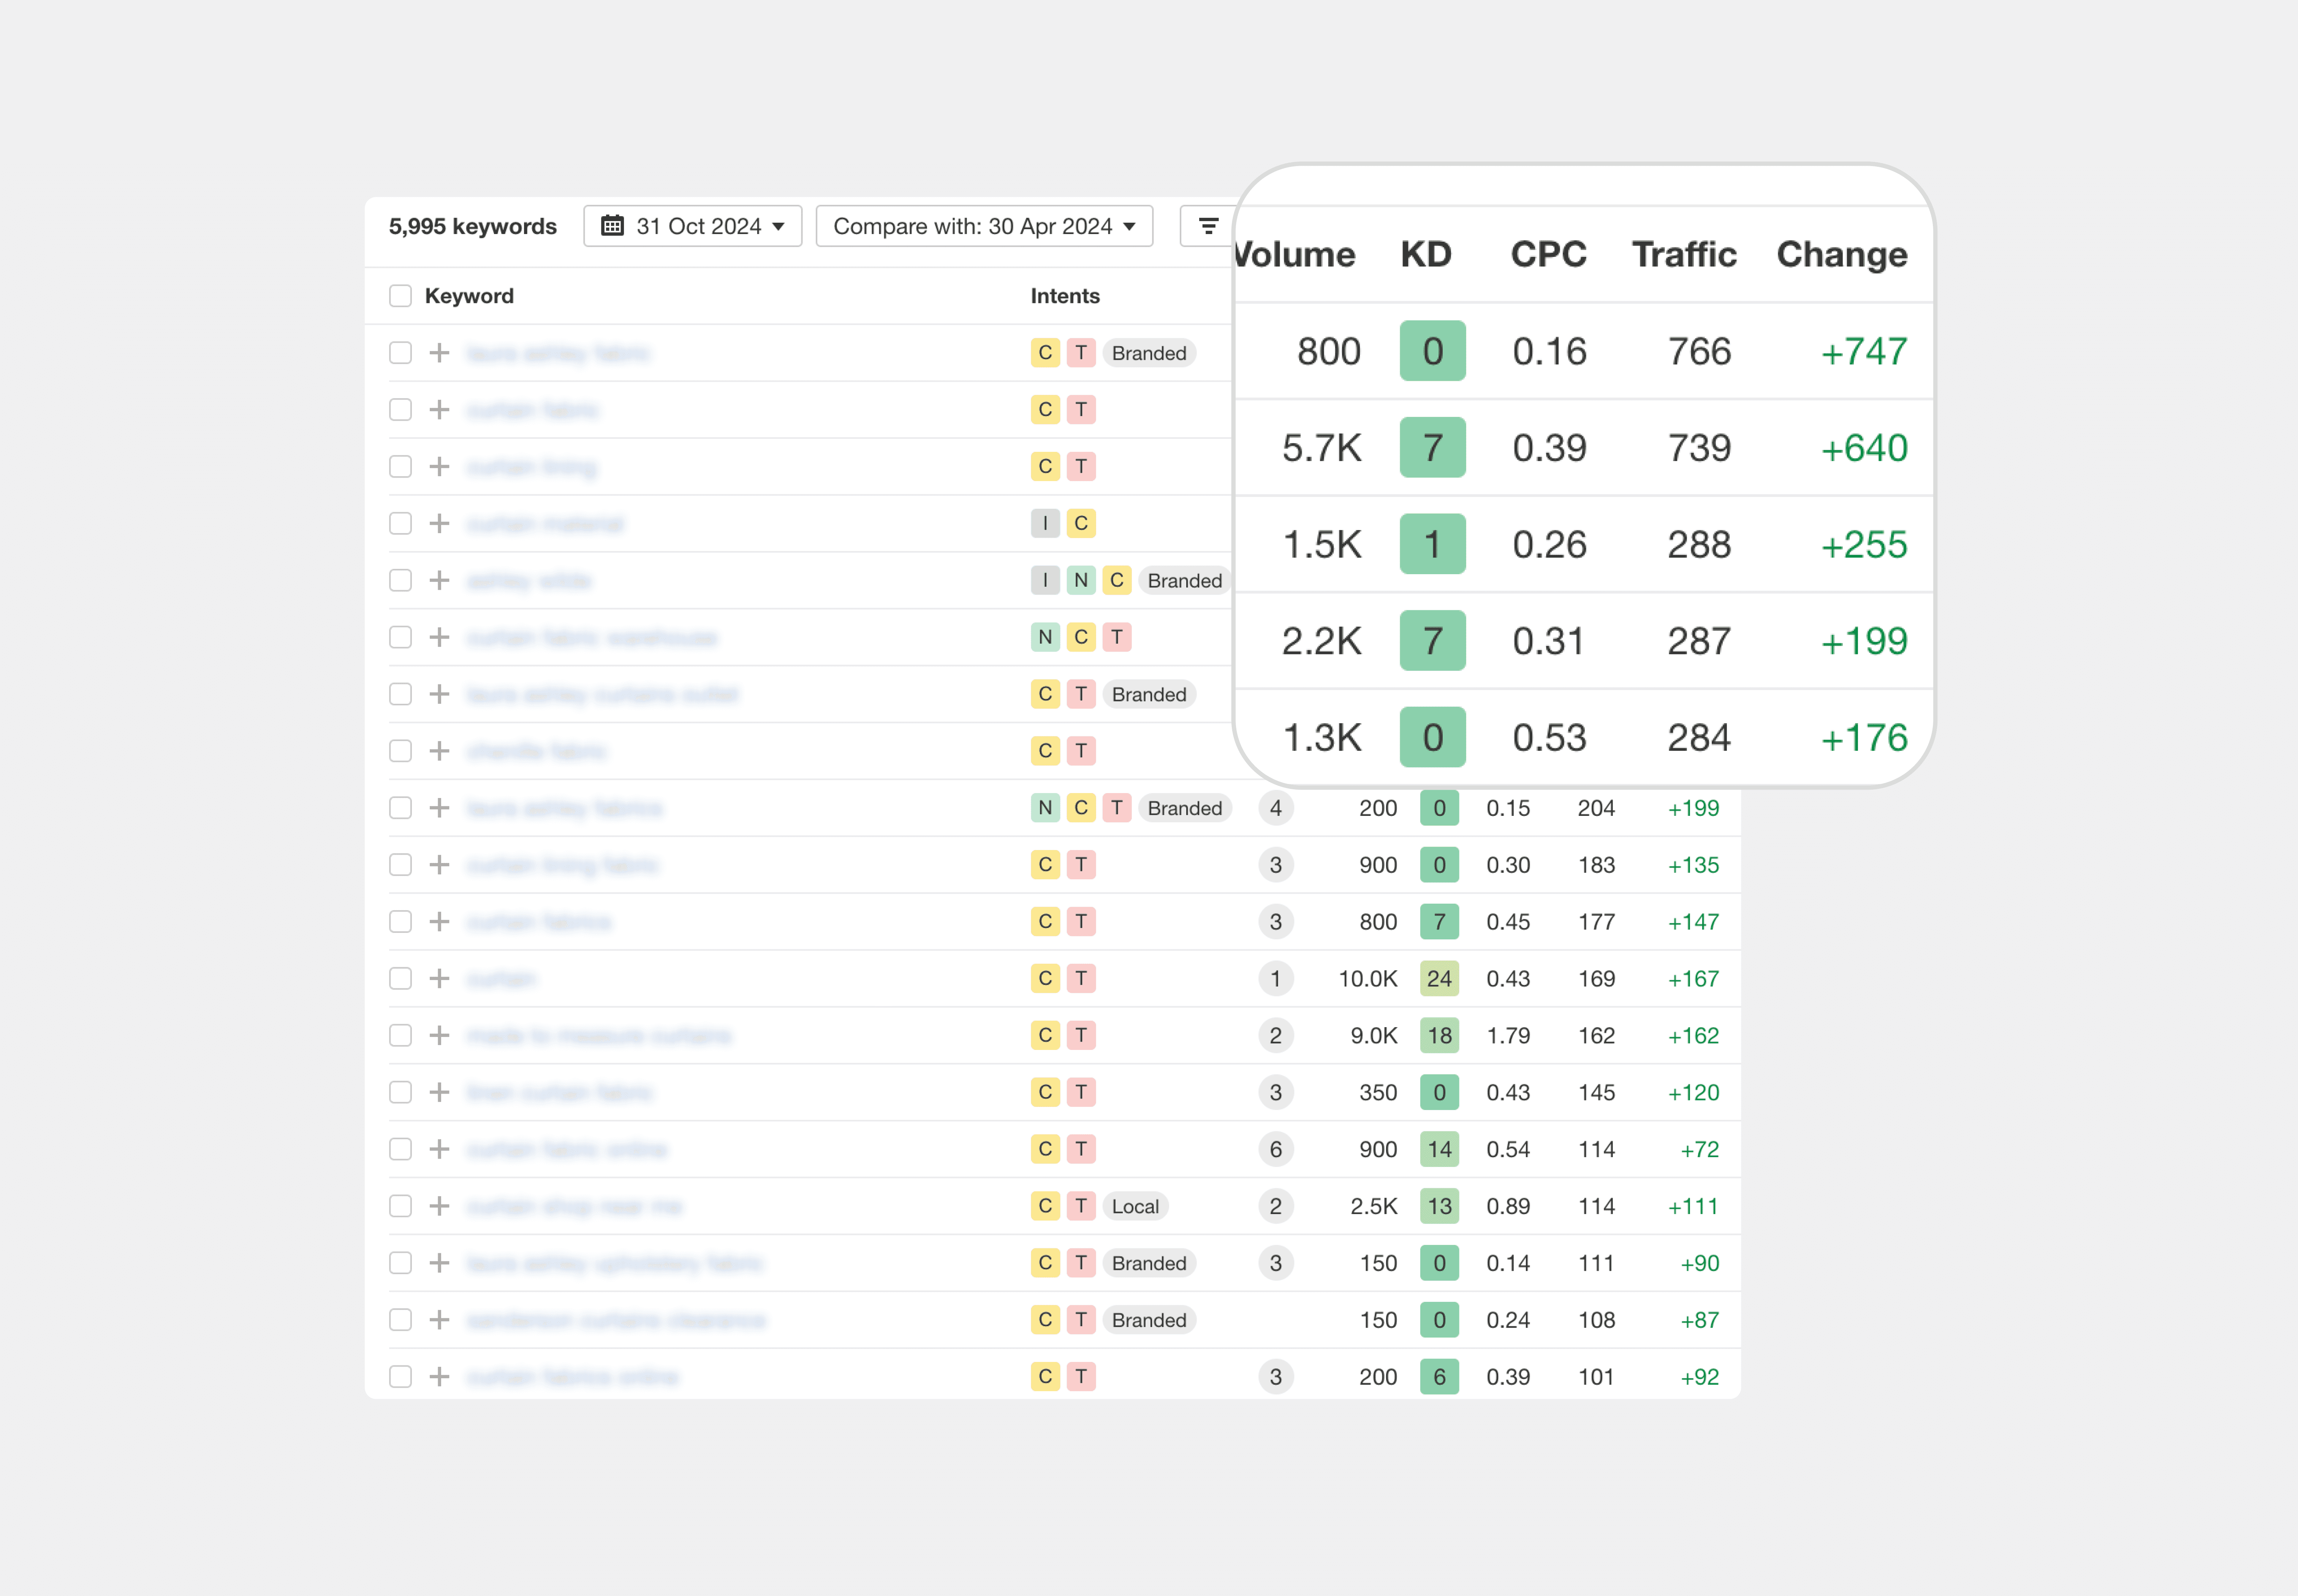This screenshot has height=1596, width=2298.
Task: Click the plus icon on the unbranded N C T row
Action: coord(439,637)
